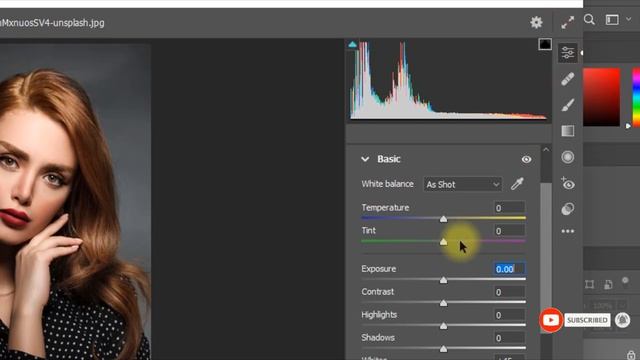
Task: Click the Exposure value field showing 0.00
Action: click(509, 269)
